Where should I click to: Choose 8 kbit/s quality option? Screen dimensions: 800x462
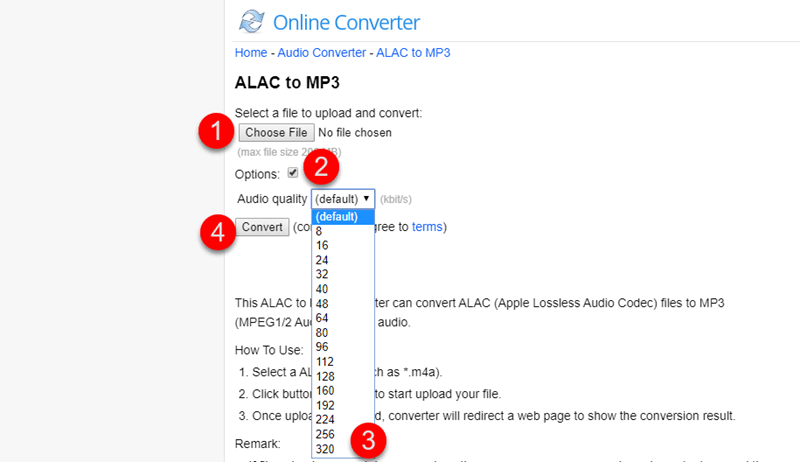[318, 231]
